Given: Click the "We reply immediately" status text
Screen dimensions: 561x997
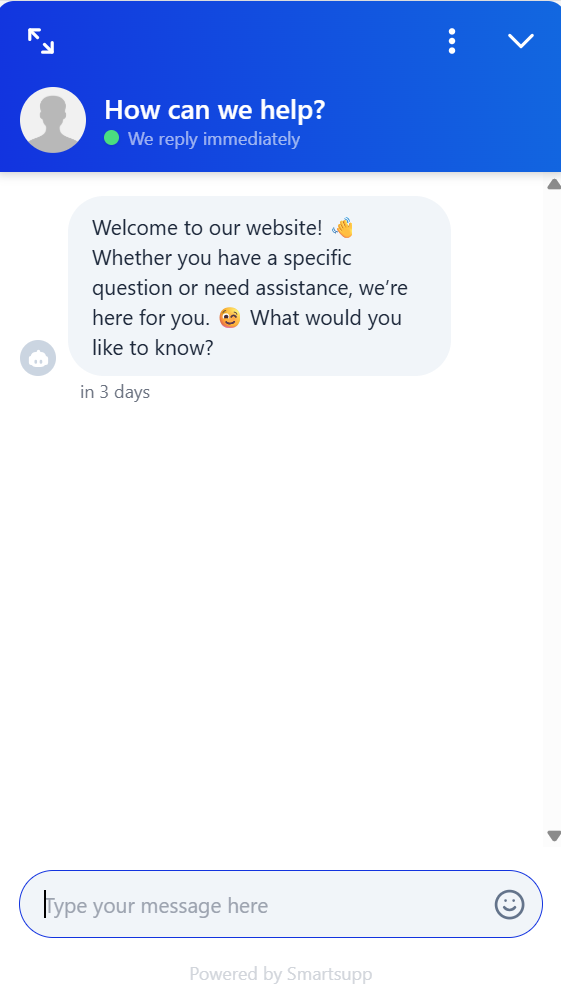Looking at the screenshot, I should click(x=214, y=139).
